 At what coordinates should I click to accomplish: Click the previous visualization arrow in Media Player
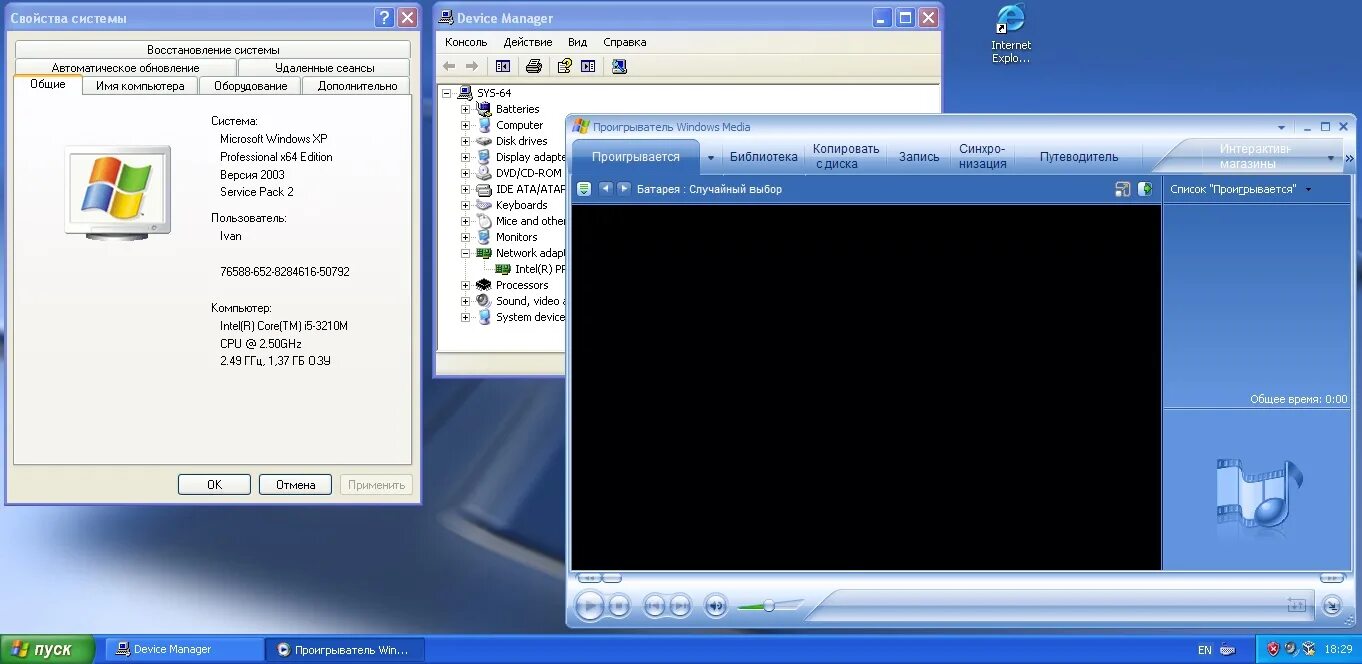pyautogui.click(x=605, y=188)
